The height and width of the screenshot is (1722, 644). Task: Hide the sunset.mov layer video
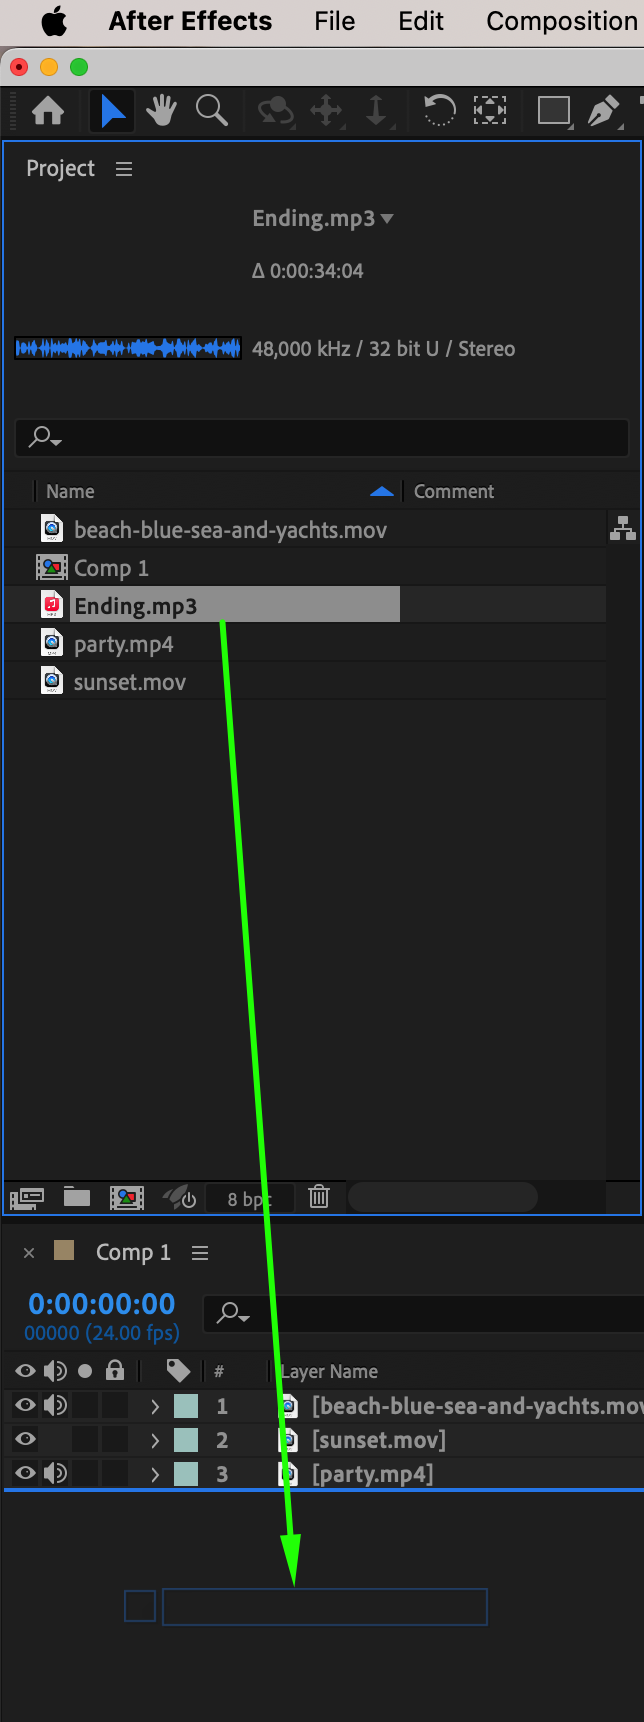point(25,1440)
